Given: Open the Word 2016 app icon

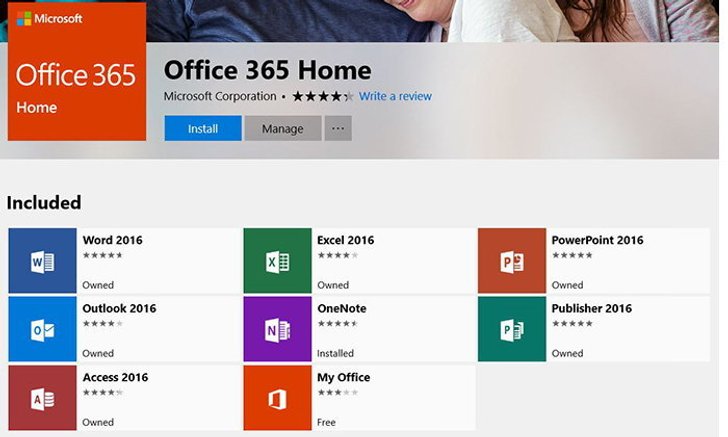Looking at the screenshot, I should (42, 261).
